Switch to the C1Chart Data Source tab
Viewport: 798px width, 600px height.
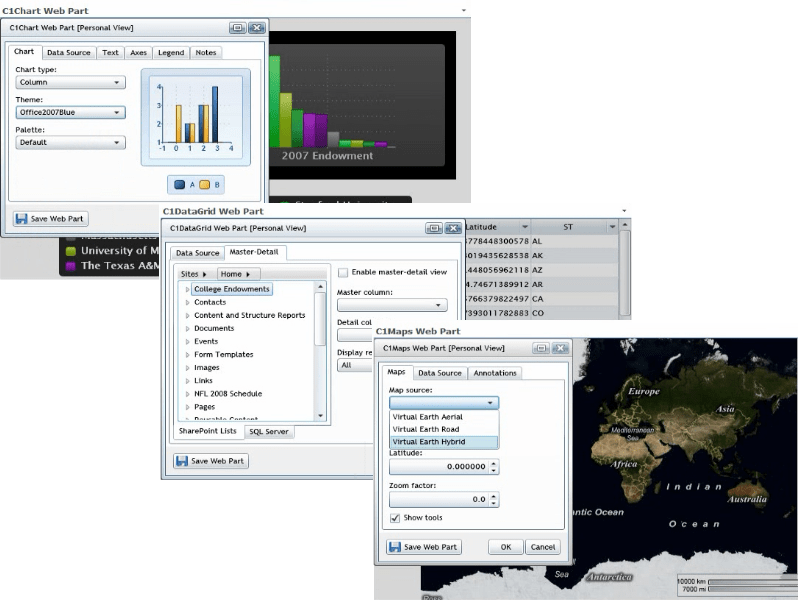click(x=69, y=52)
